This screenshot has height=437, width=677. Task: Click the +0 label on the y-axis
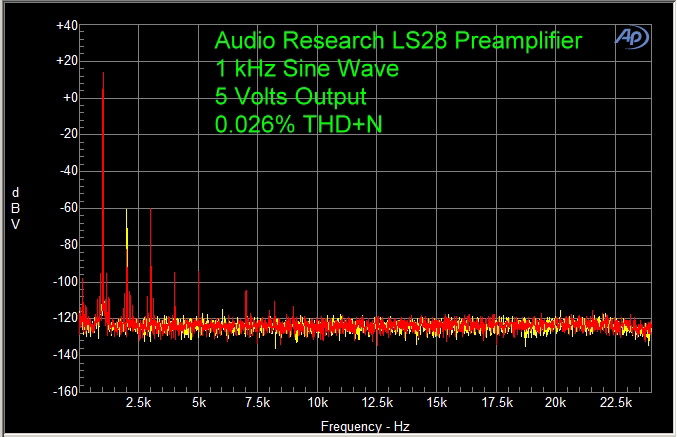[x=70, y=98]
